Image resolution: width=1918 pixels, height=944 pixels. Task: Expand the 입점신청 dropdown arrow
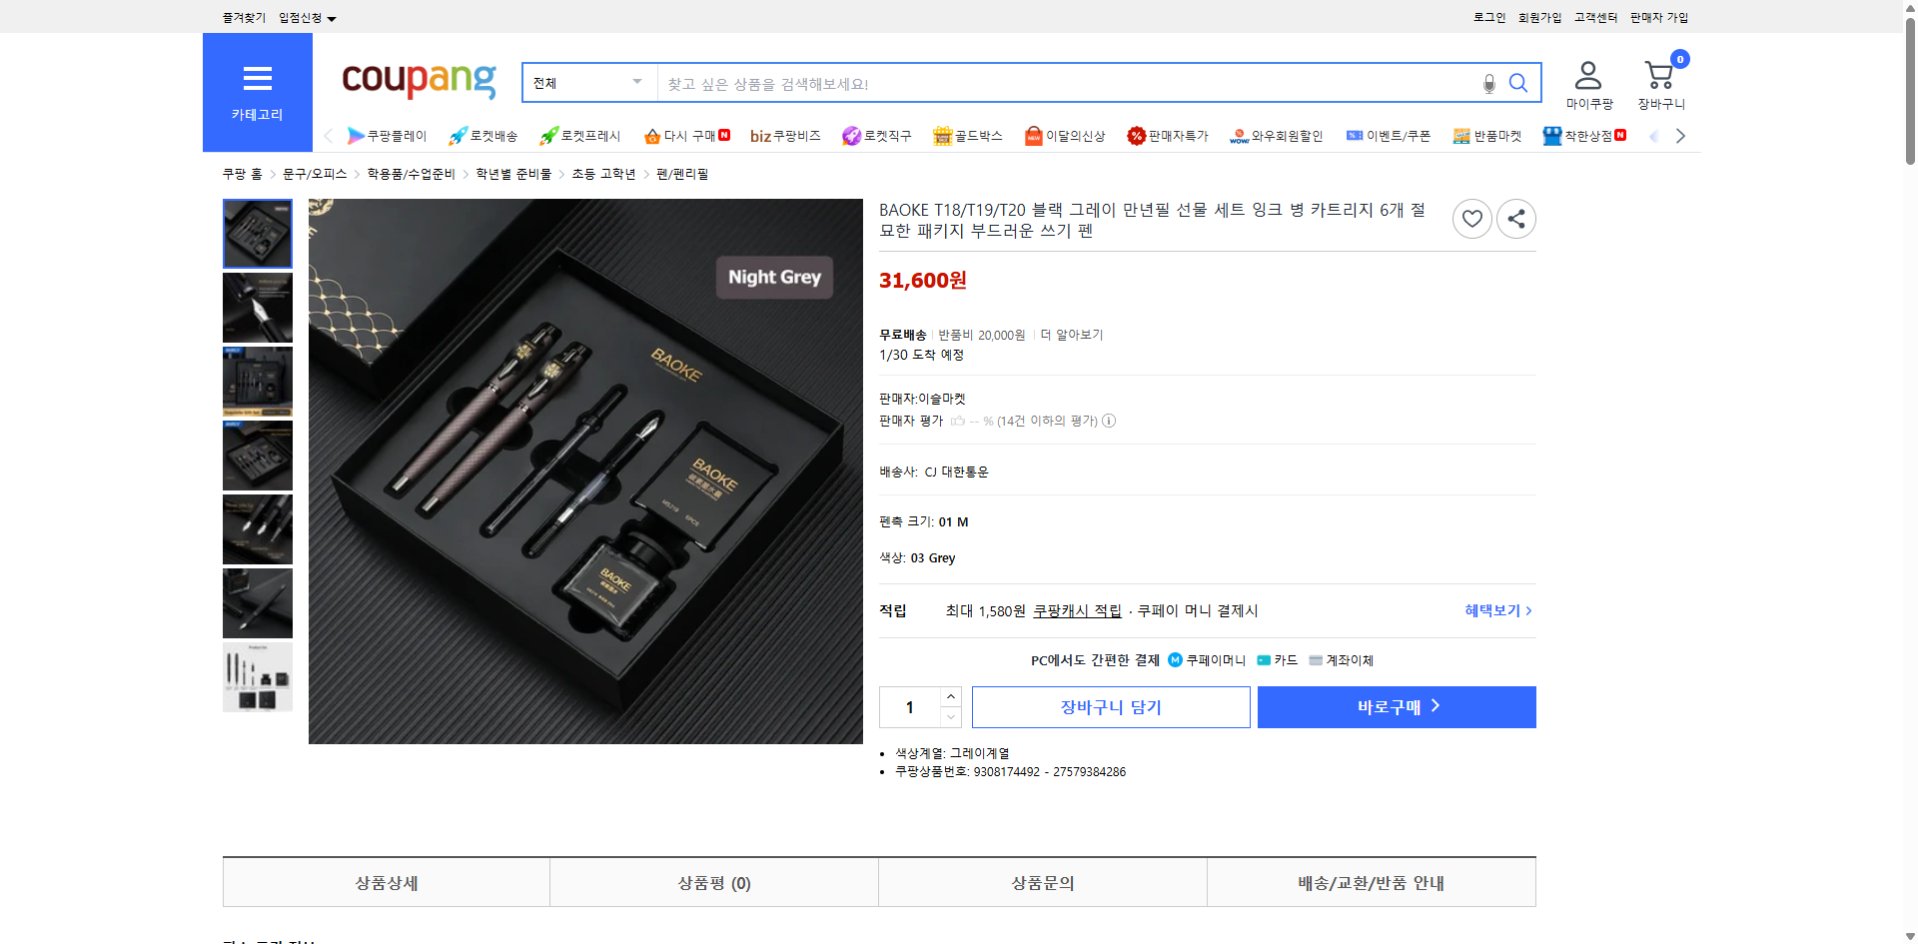point(331,17)
